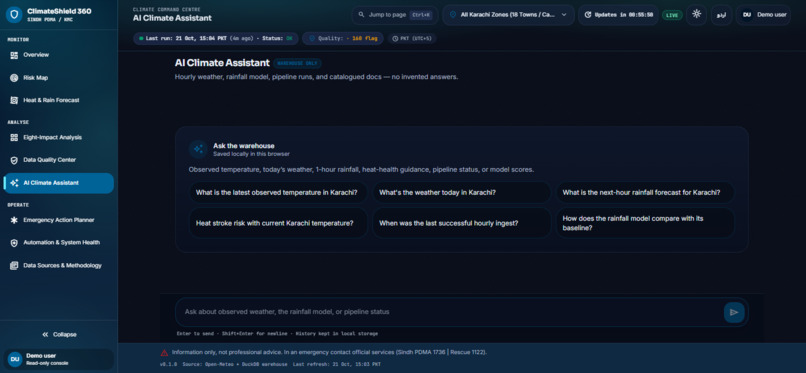806x373 pixels.
Task: Click the ANALYSE section header
Action: tap(18, 122)
